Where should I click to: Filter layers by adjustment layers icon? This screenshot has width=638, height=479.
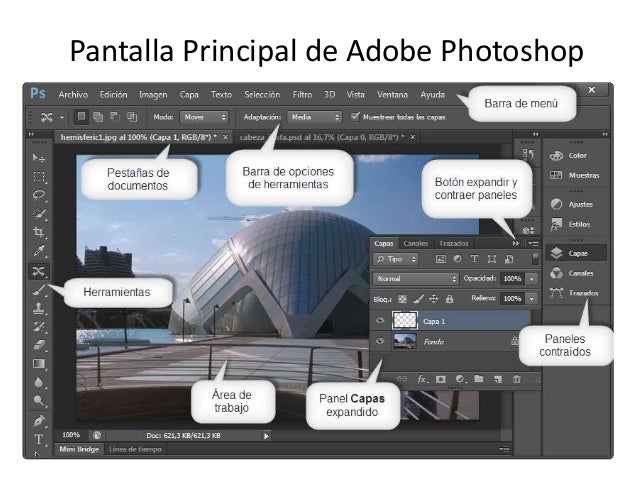457,259
